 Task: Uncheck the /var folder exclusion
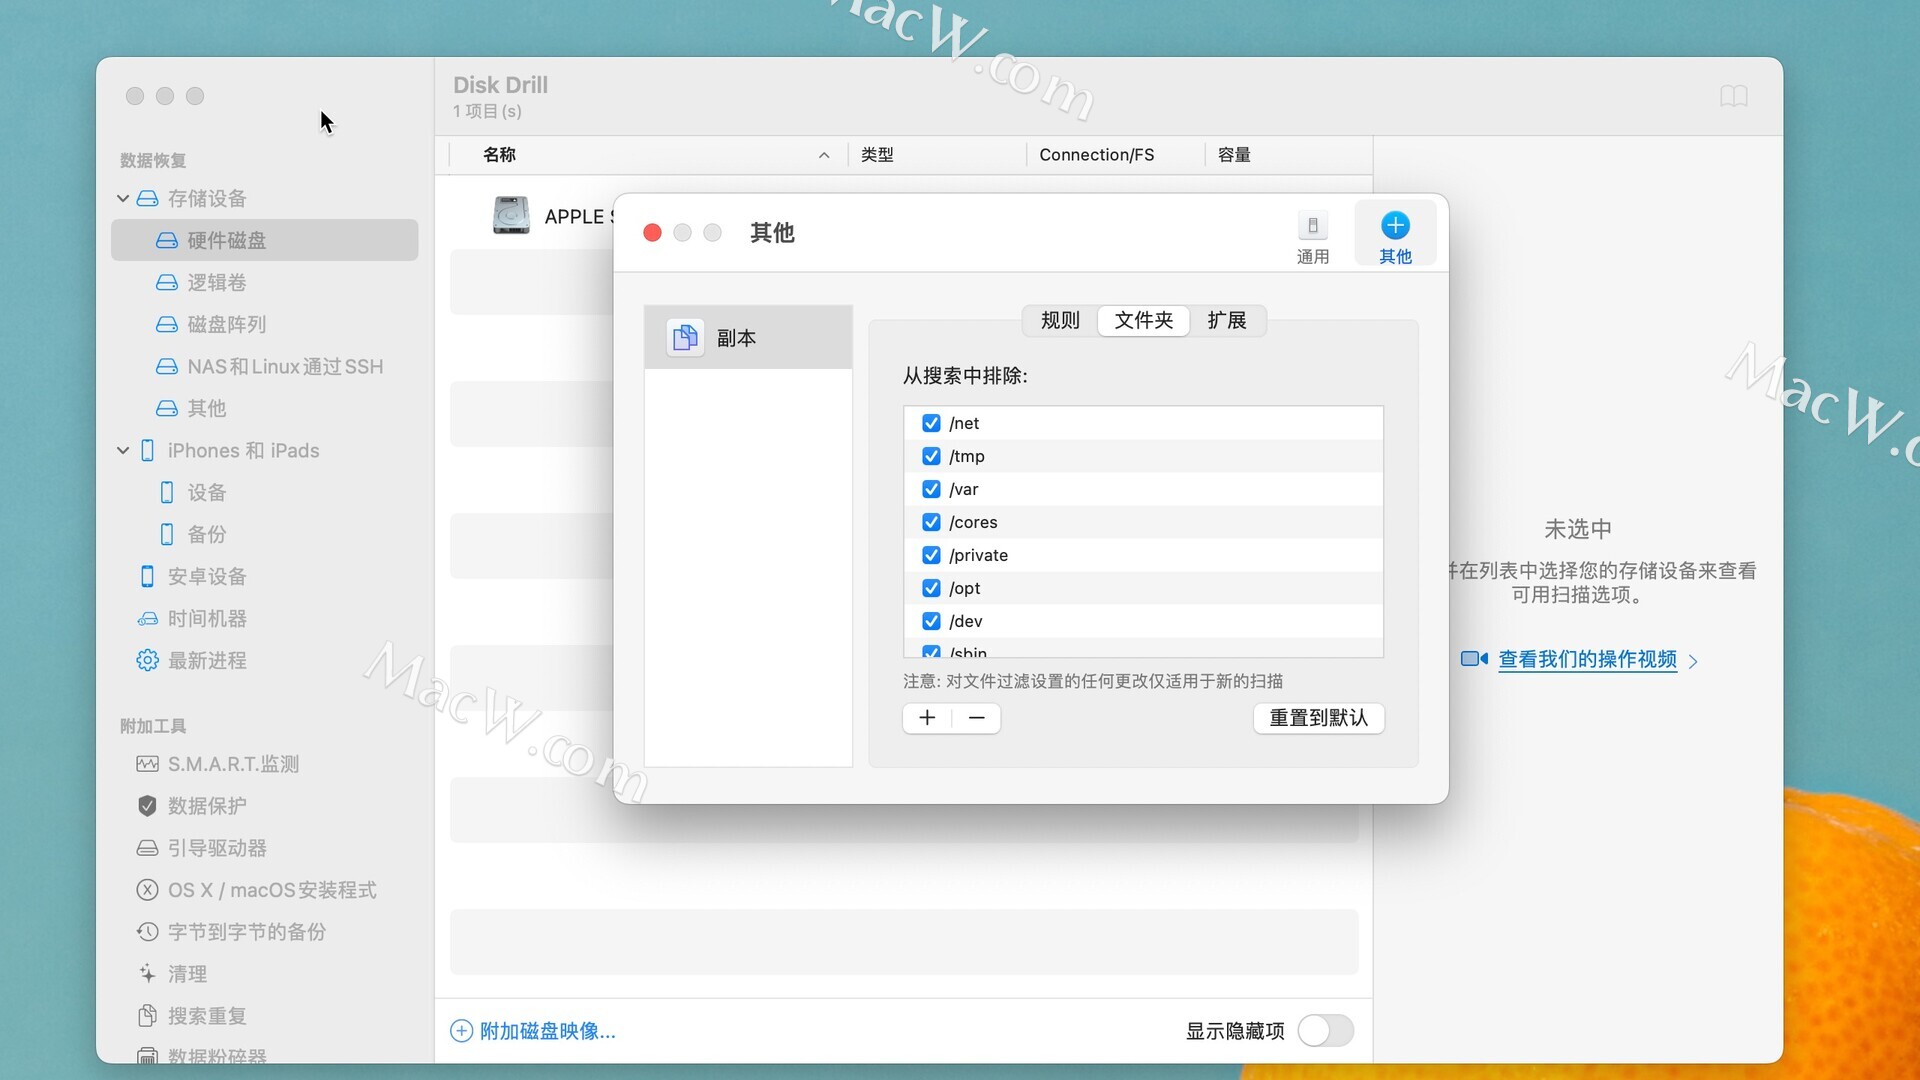point(931,489)
